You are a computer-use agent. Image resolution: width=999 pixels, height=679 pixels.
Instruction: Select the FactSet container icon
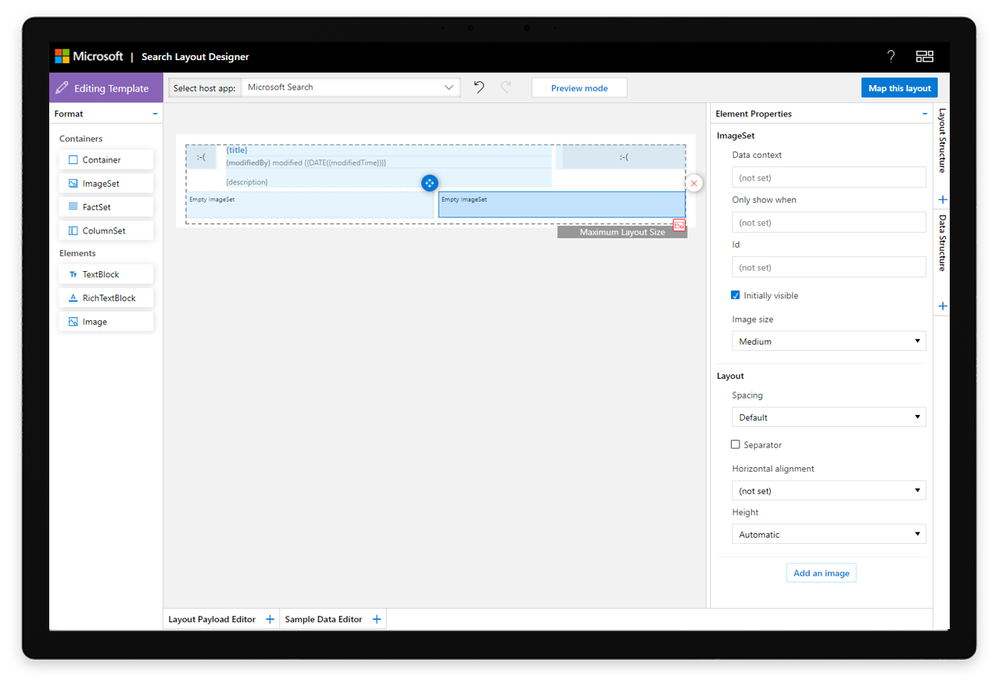[73, 207]
